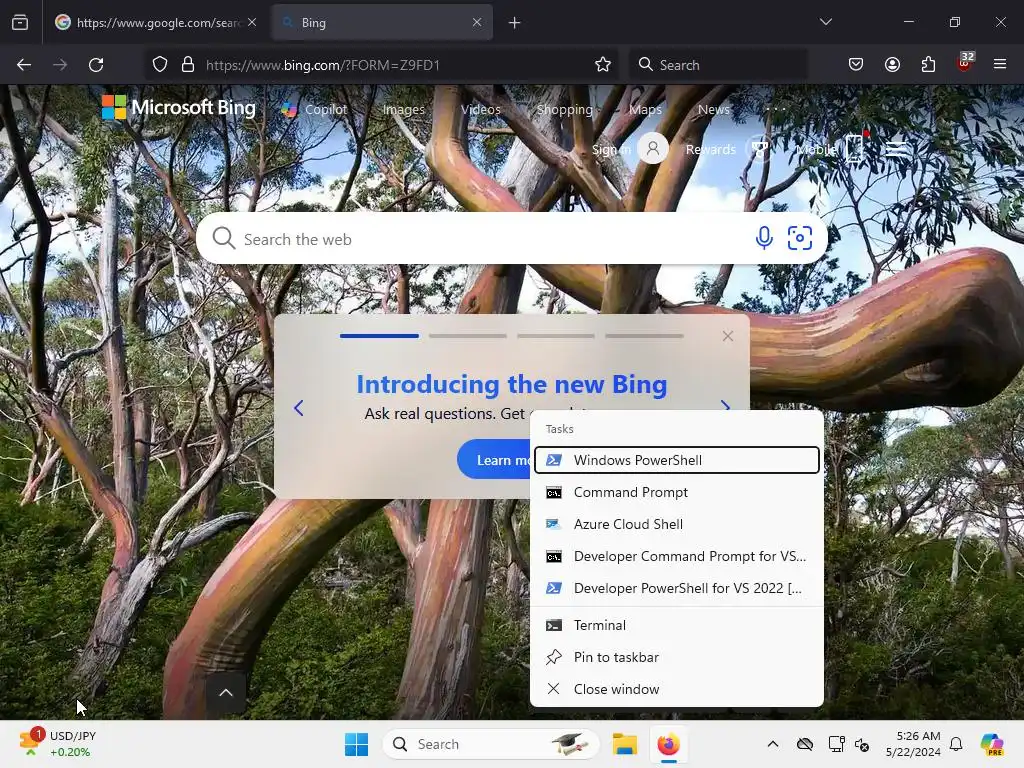Go to previous Bing intro slide
This screenshot has height=768, width=1024.
298,408
